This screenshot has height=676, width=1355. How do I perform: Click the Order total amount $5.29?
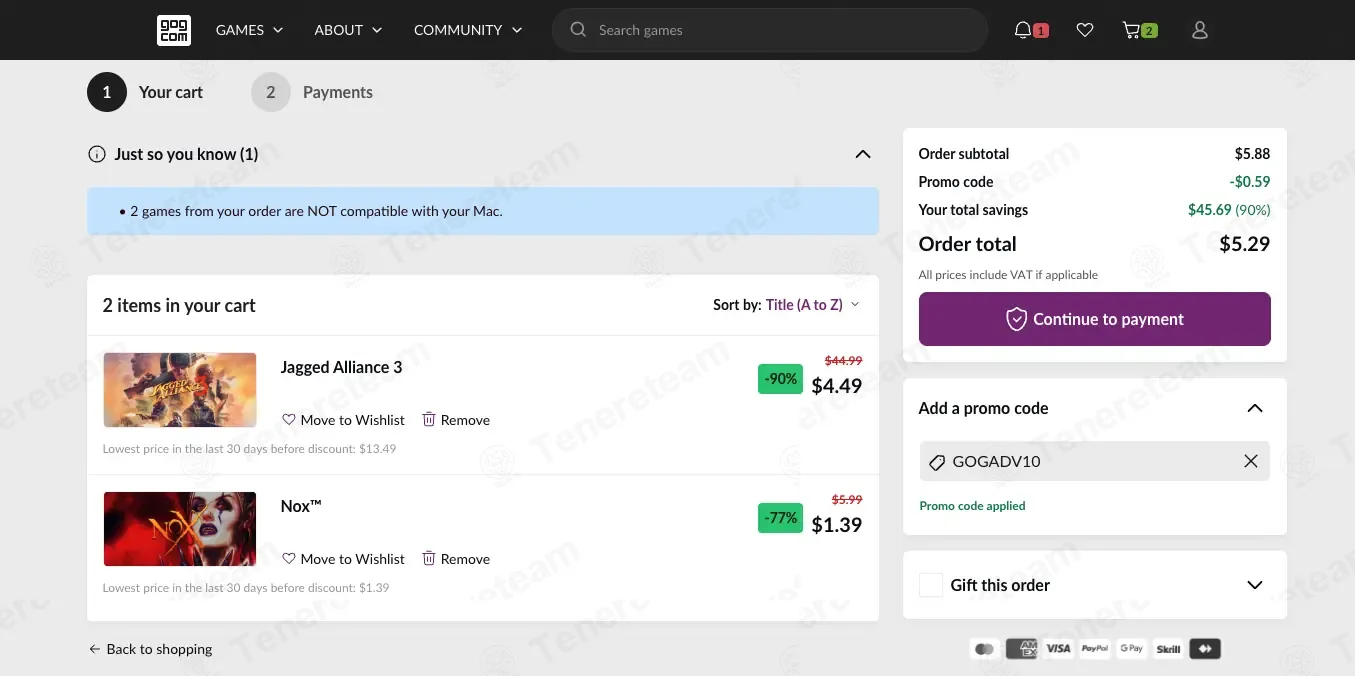click(x=1245, y=244)
